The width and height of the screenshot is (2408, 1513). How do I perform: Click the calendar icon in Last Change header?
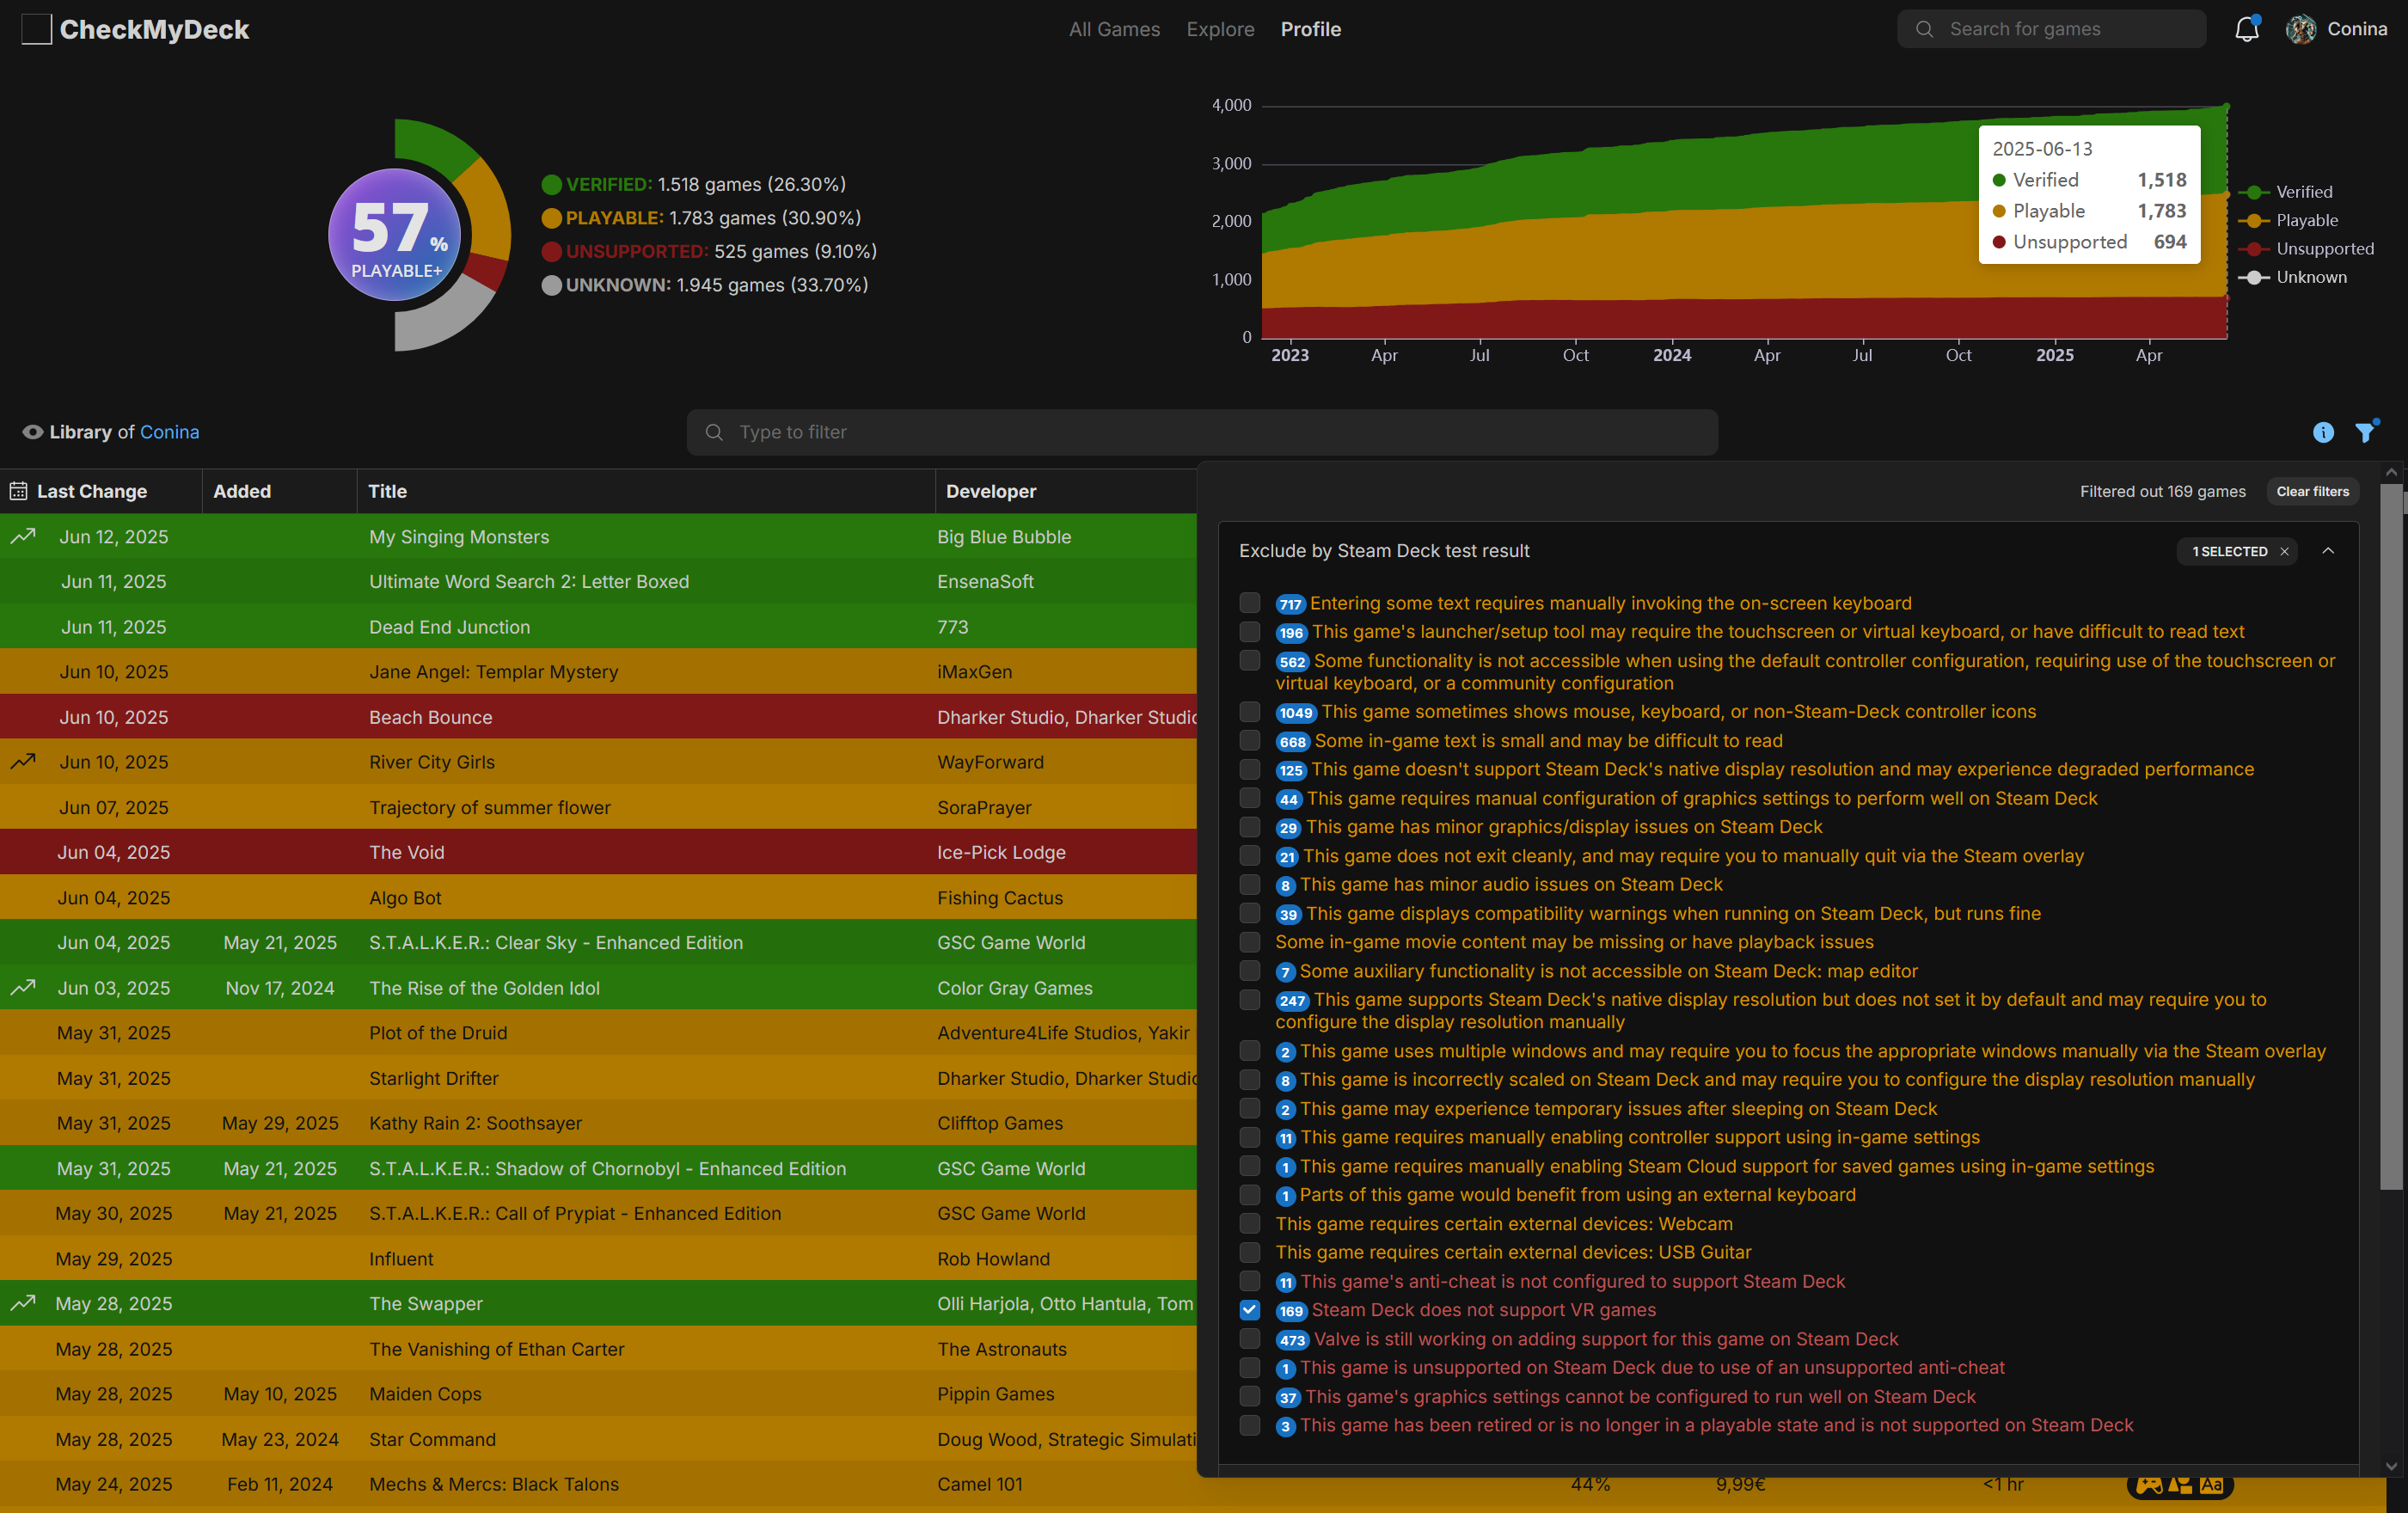[x=18, y=491]
